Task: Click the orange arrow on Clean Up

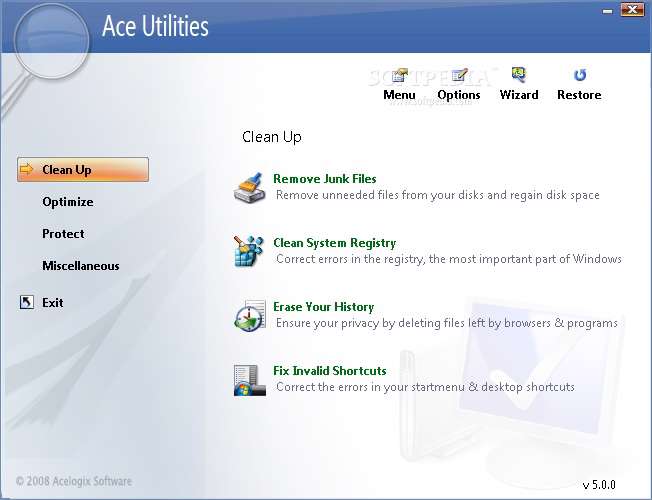Action: click(27, 169)
